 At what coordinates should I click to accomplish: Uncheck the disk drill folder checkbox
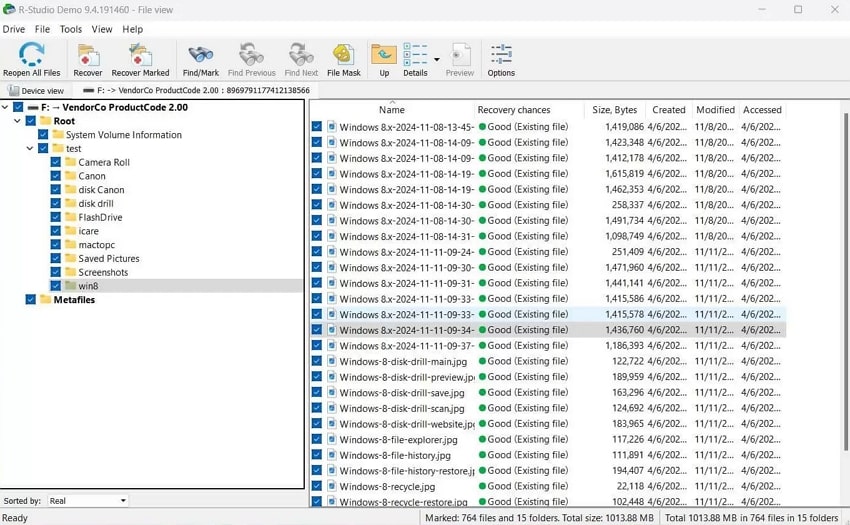tap(55, 203)
